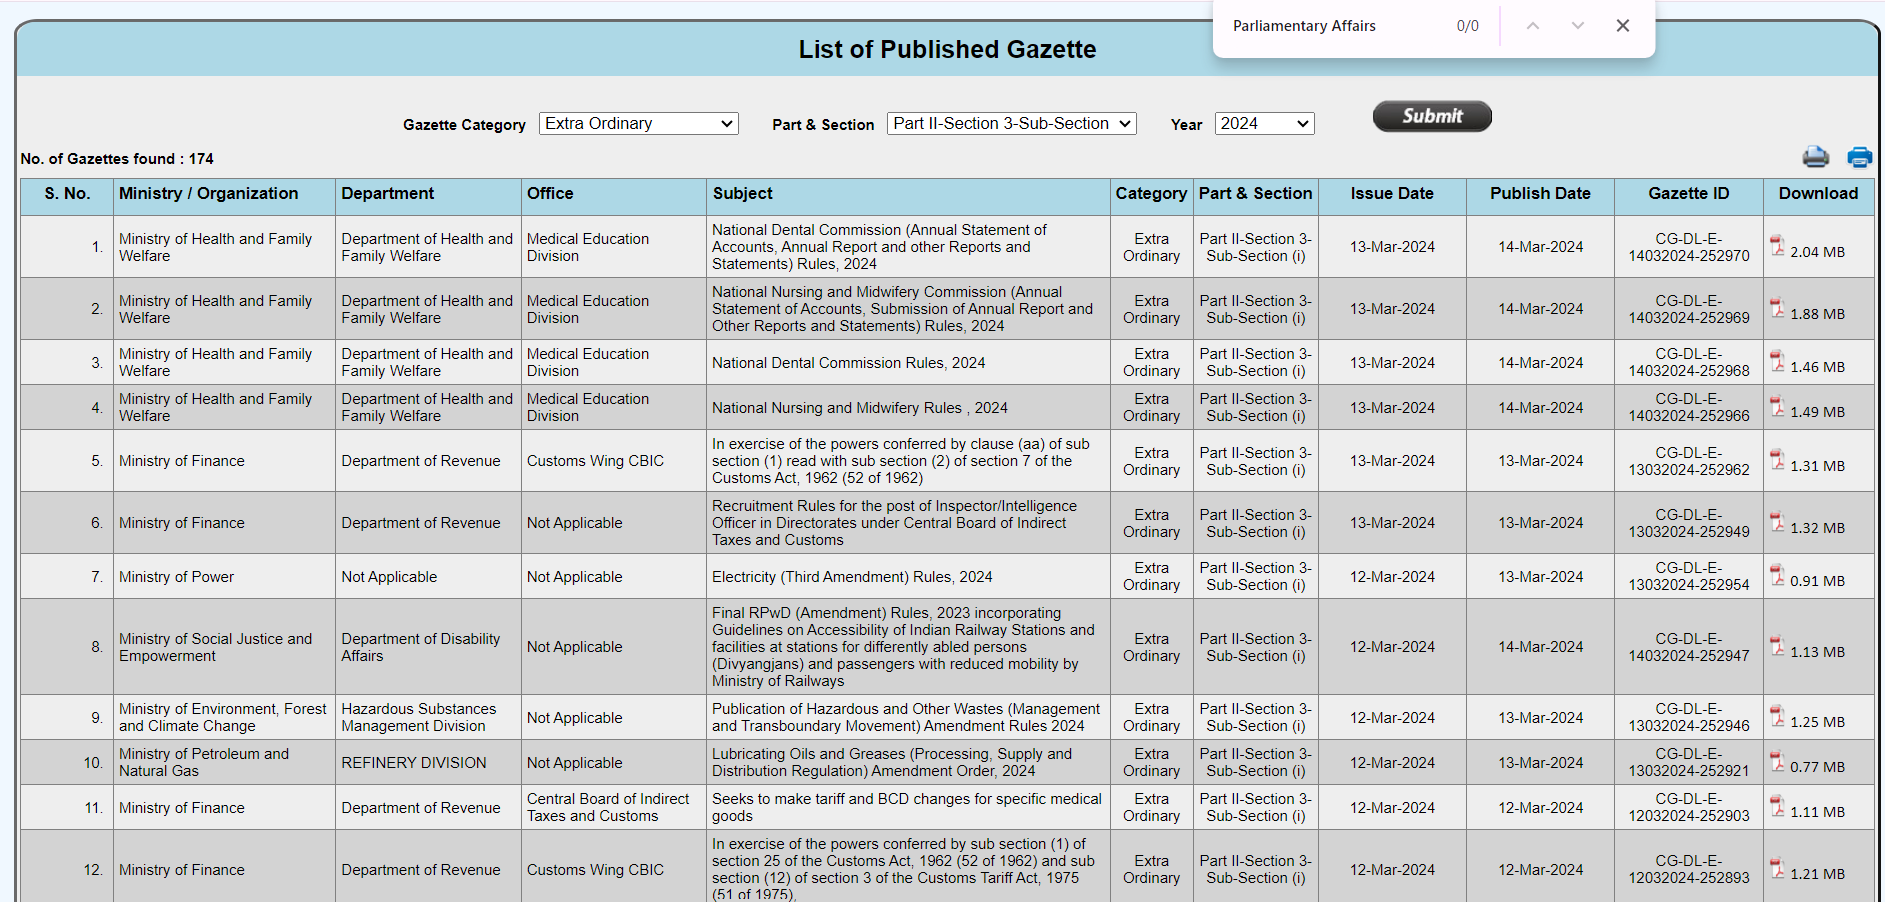
Task: Open the Year dropdown showing 2024
Action: pyautogui.click(x=1264, y=124)
